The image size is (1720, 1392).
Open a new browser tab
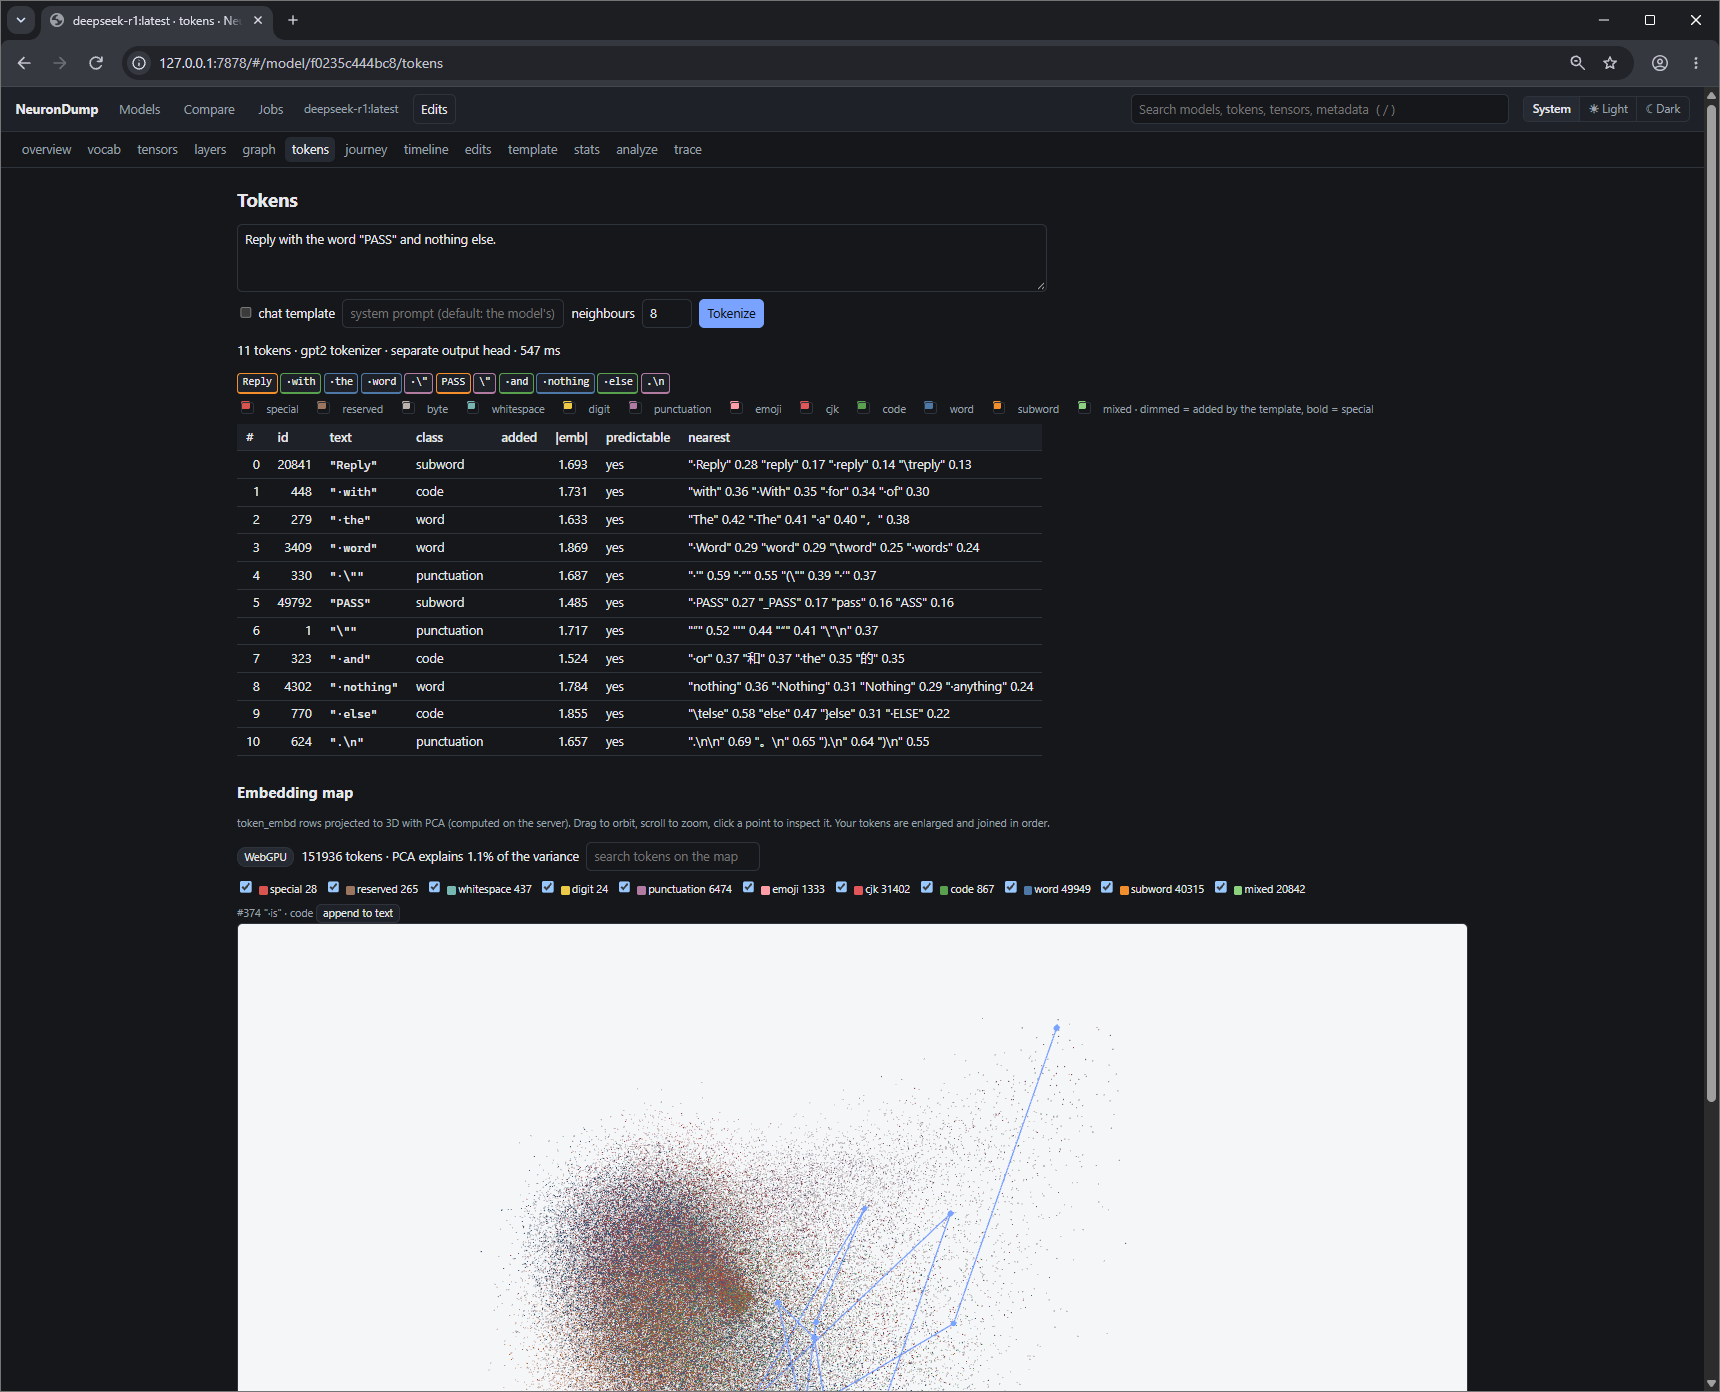293,20
